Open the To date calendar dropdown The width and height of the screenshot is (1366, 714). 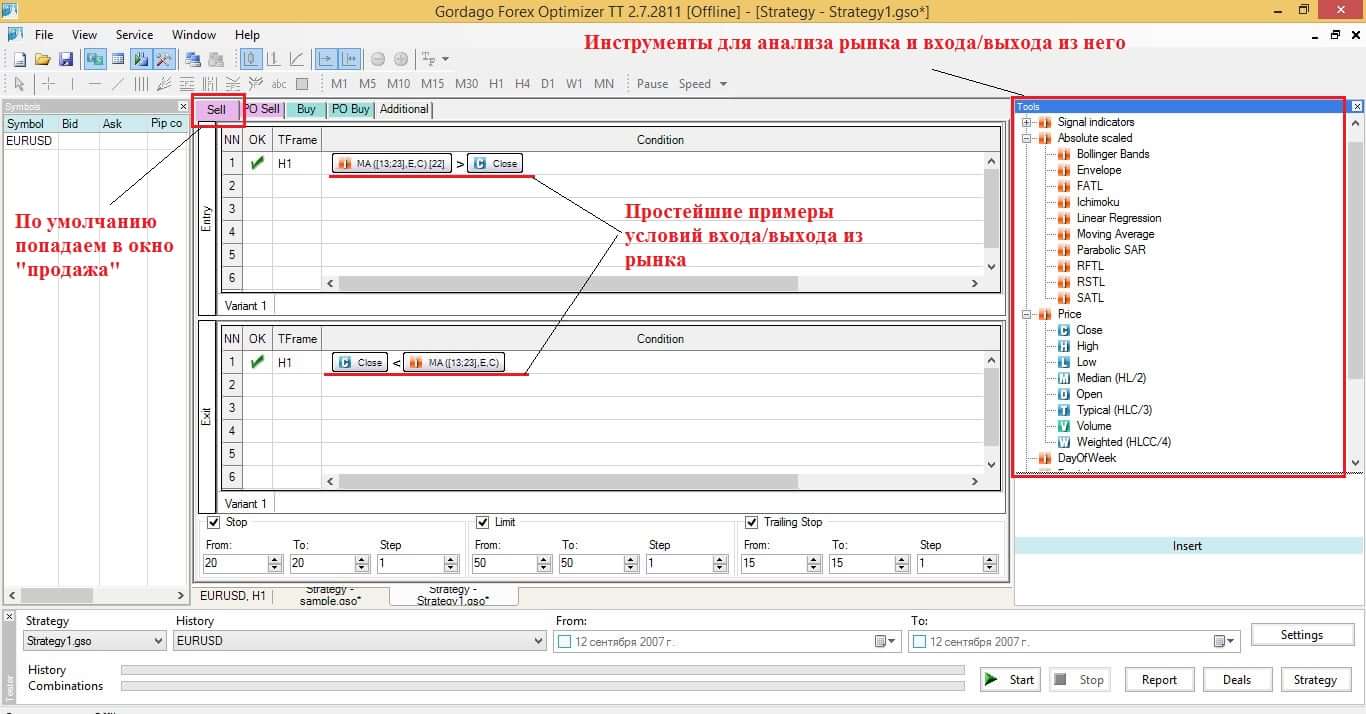tap(1226, 641)
